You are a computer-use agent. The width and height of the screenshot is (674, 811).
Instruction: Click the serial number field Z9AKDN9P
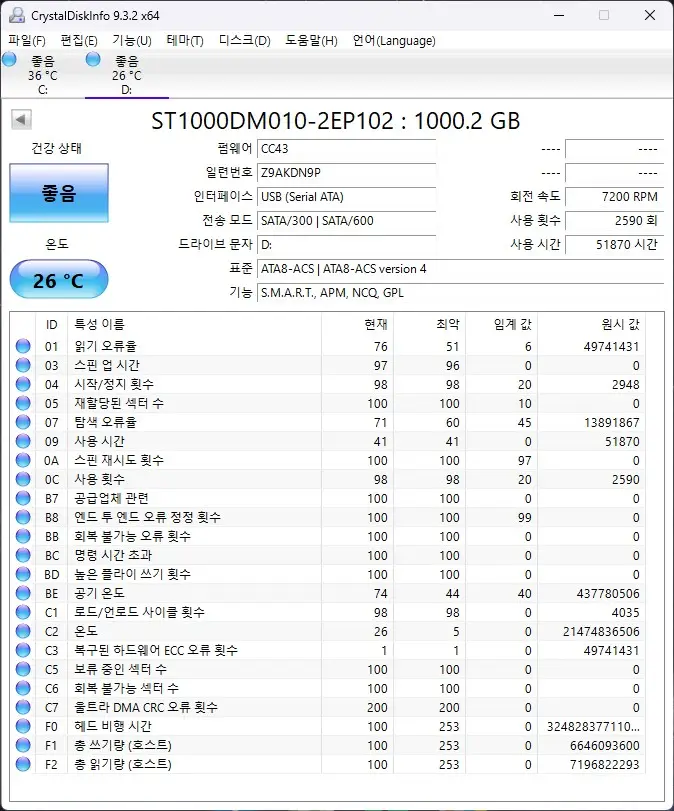click(347, 173)
